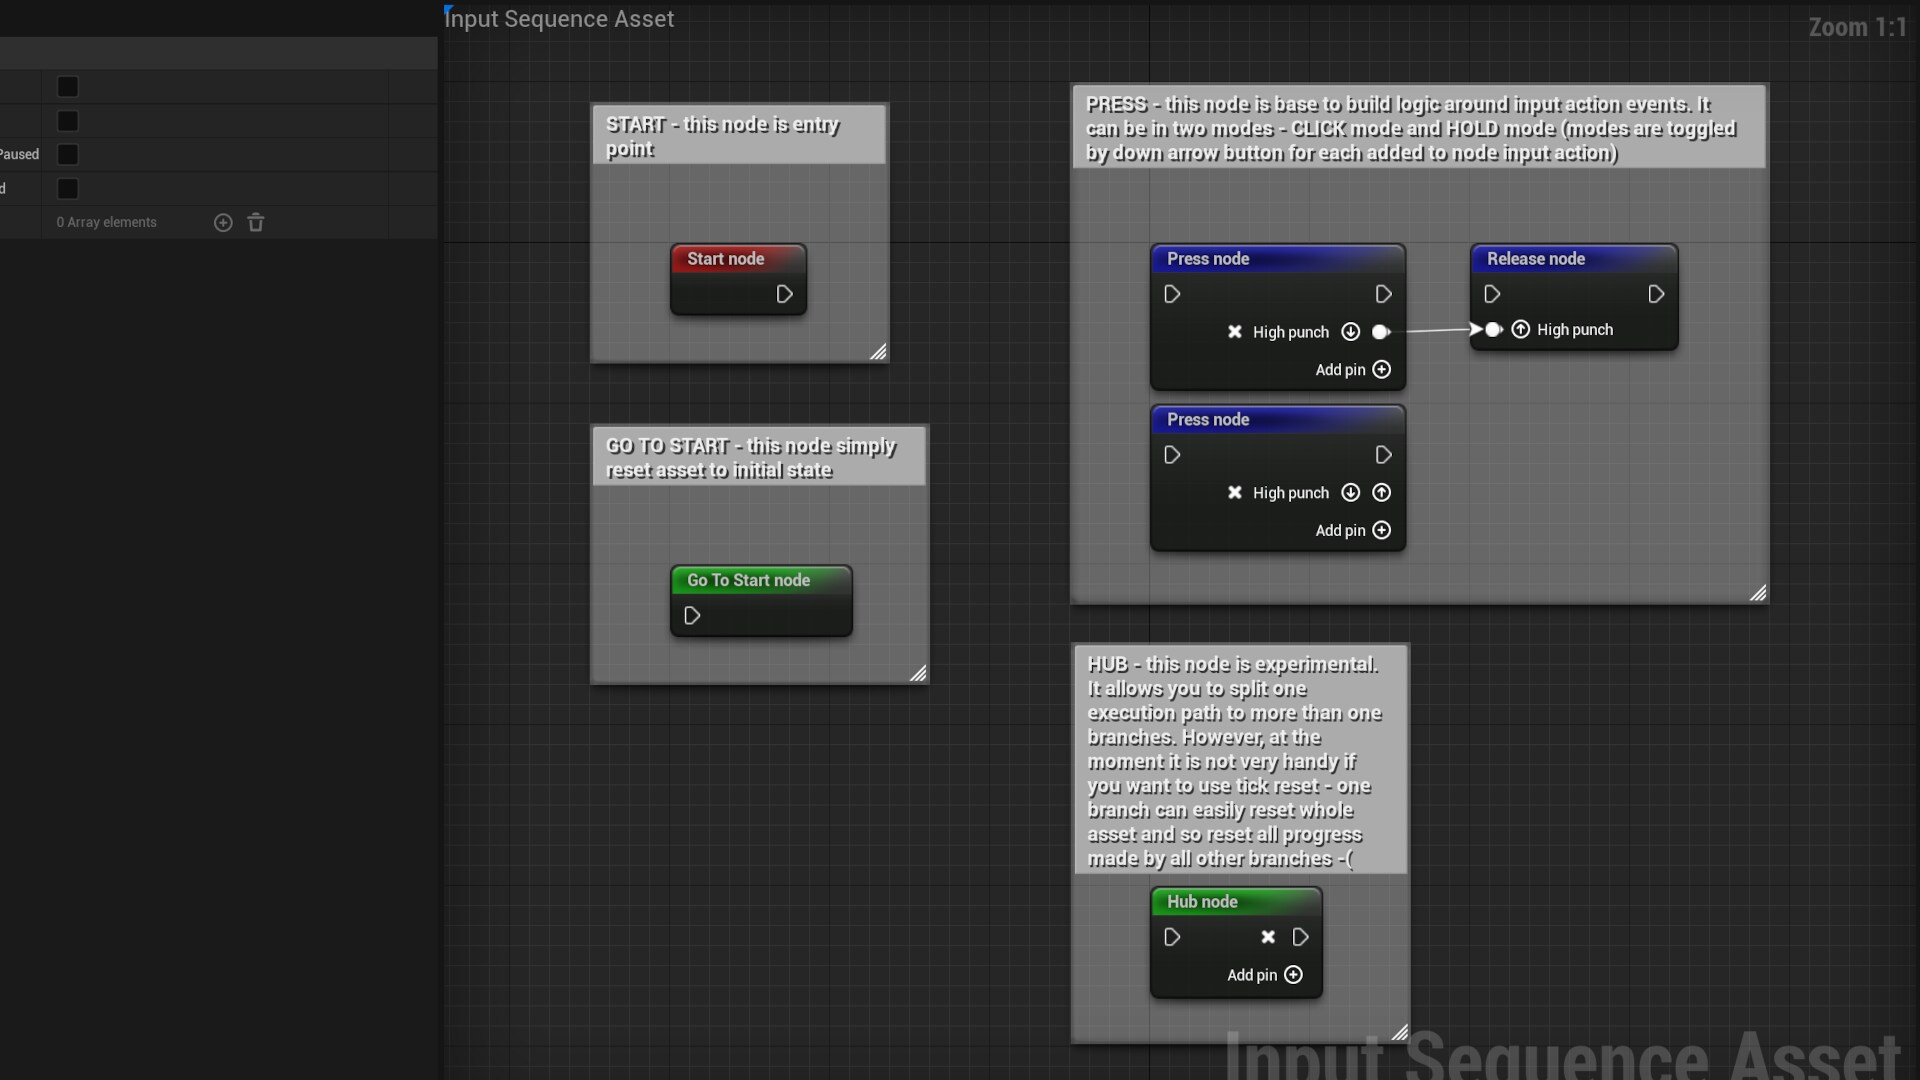Click down-arrow mode toggle on lower Press node
This screenshot has width=1920, height=1080.
(1351, 492)
